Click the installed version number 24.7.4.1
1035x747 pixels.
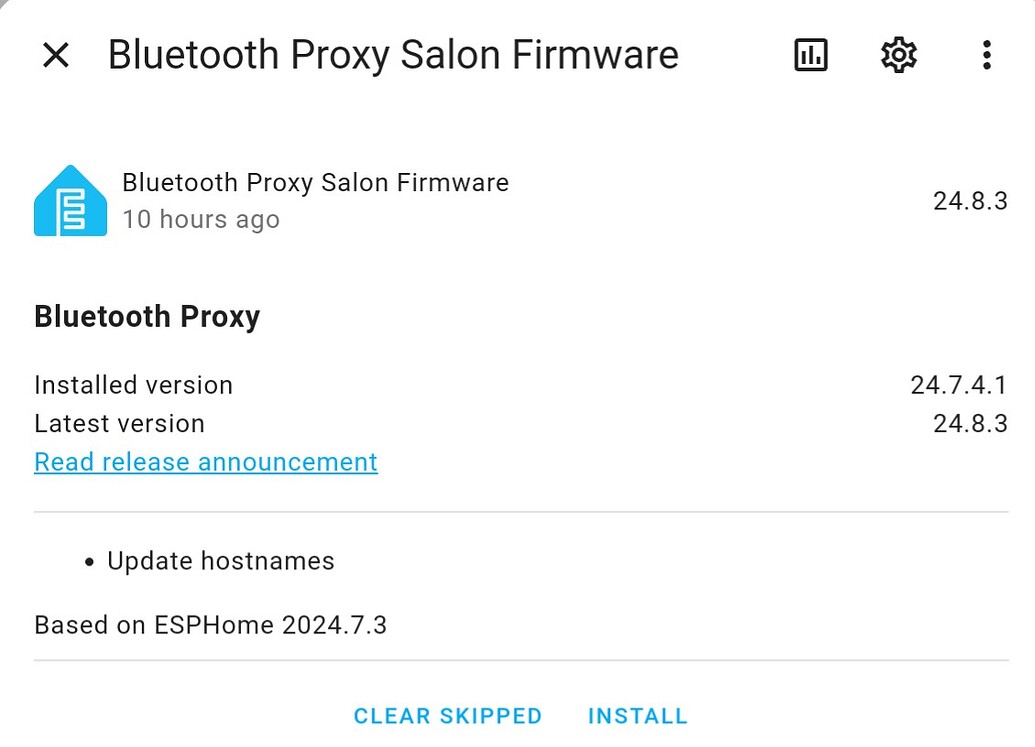pos(958,385)
